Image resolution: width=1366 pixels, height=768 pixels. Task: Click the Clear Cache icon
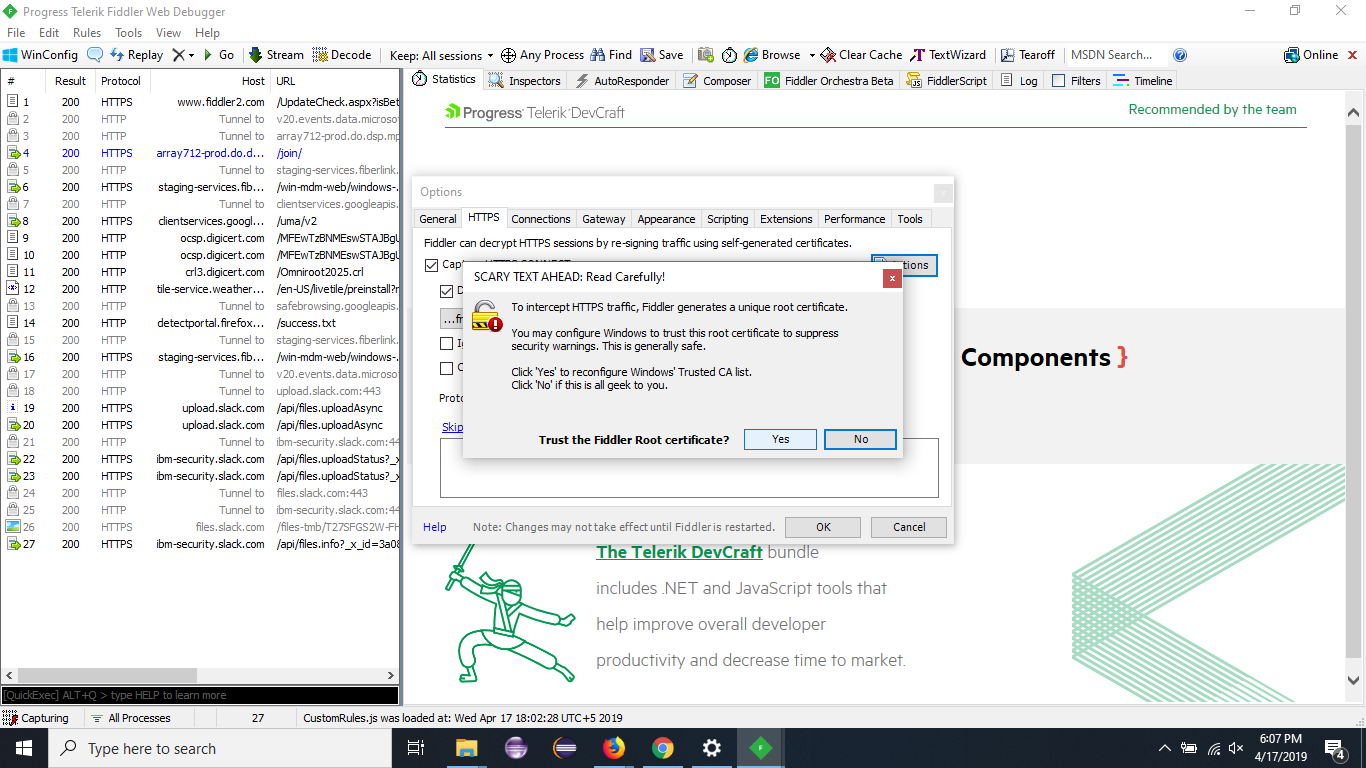coord(828,55)
